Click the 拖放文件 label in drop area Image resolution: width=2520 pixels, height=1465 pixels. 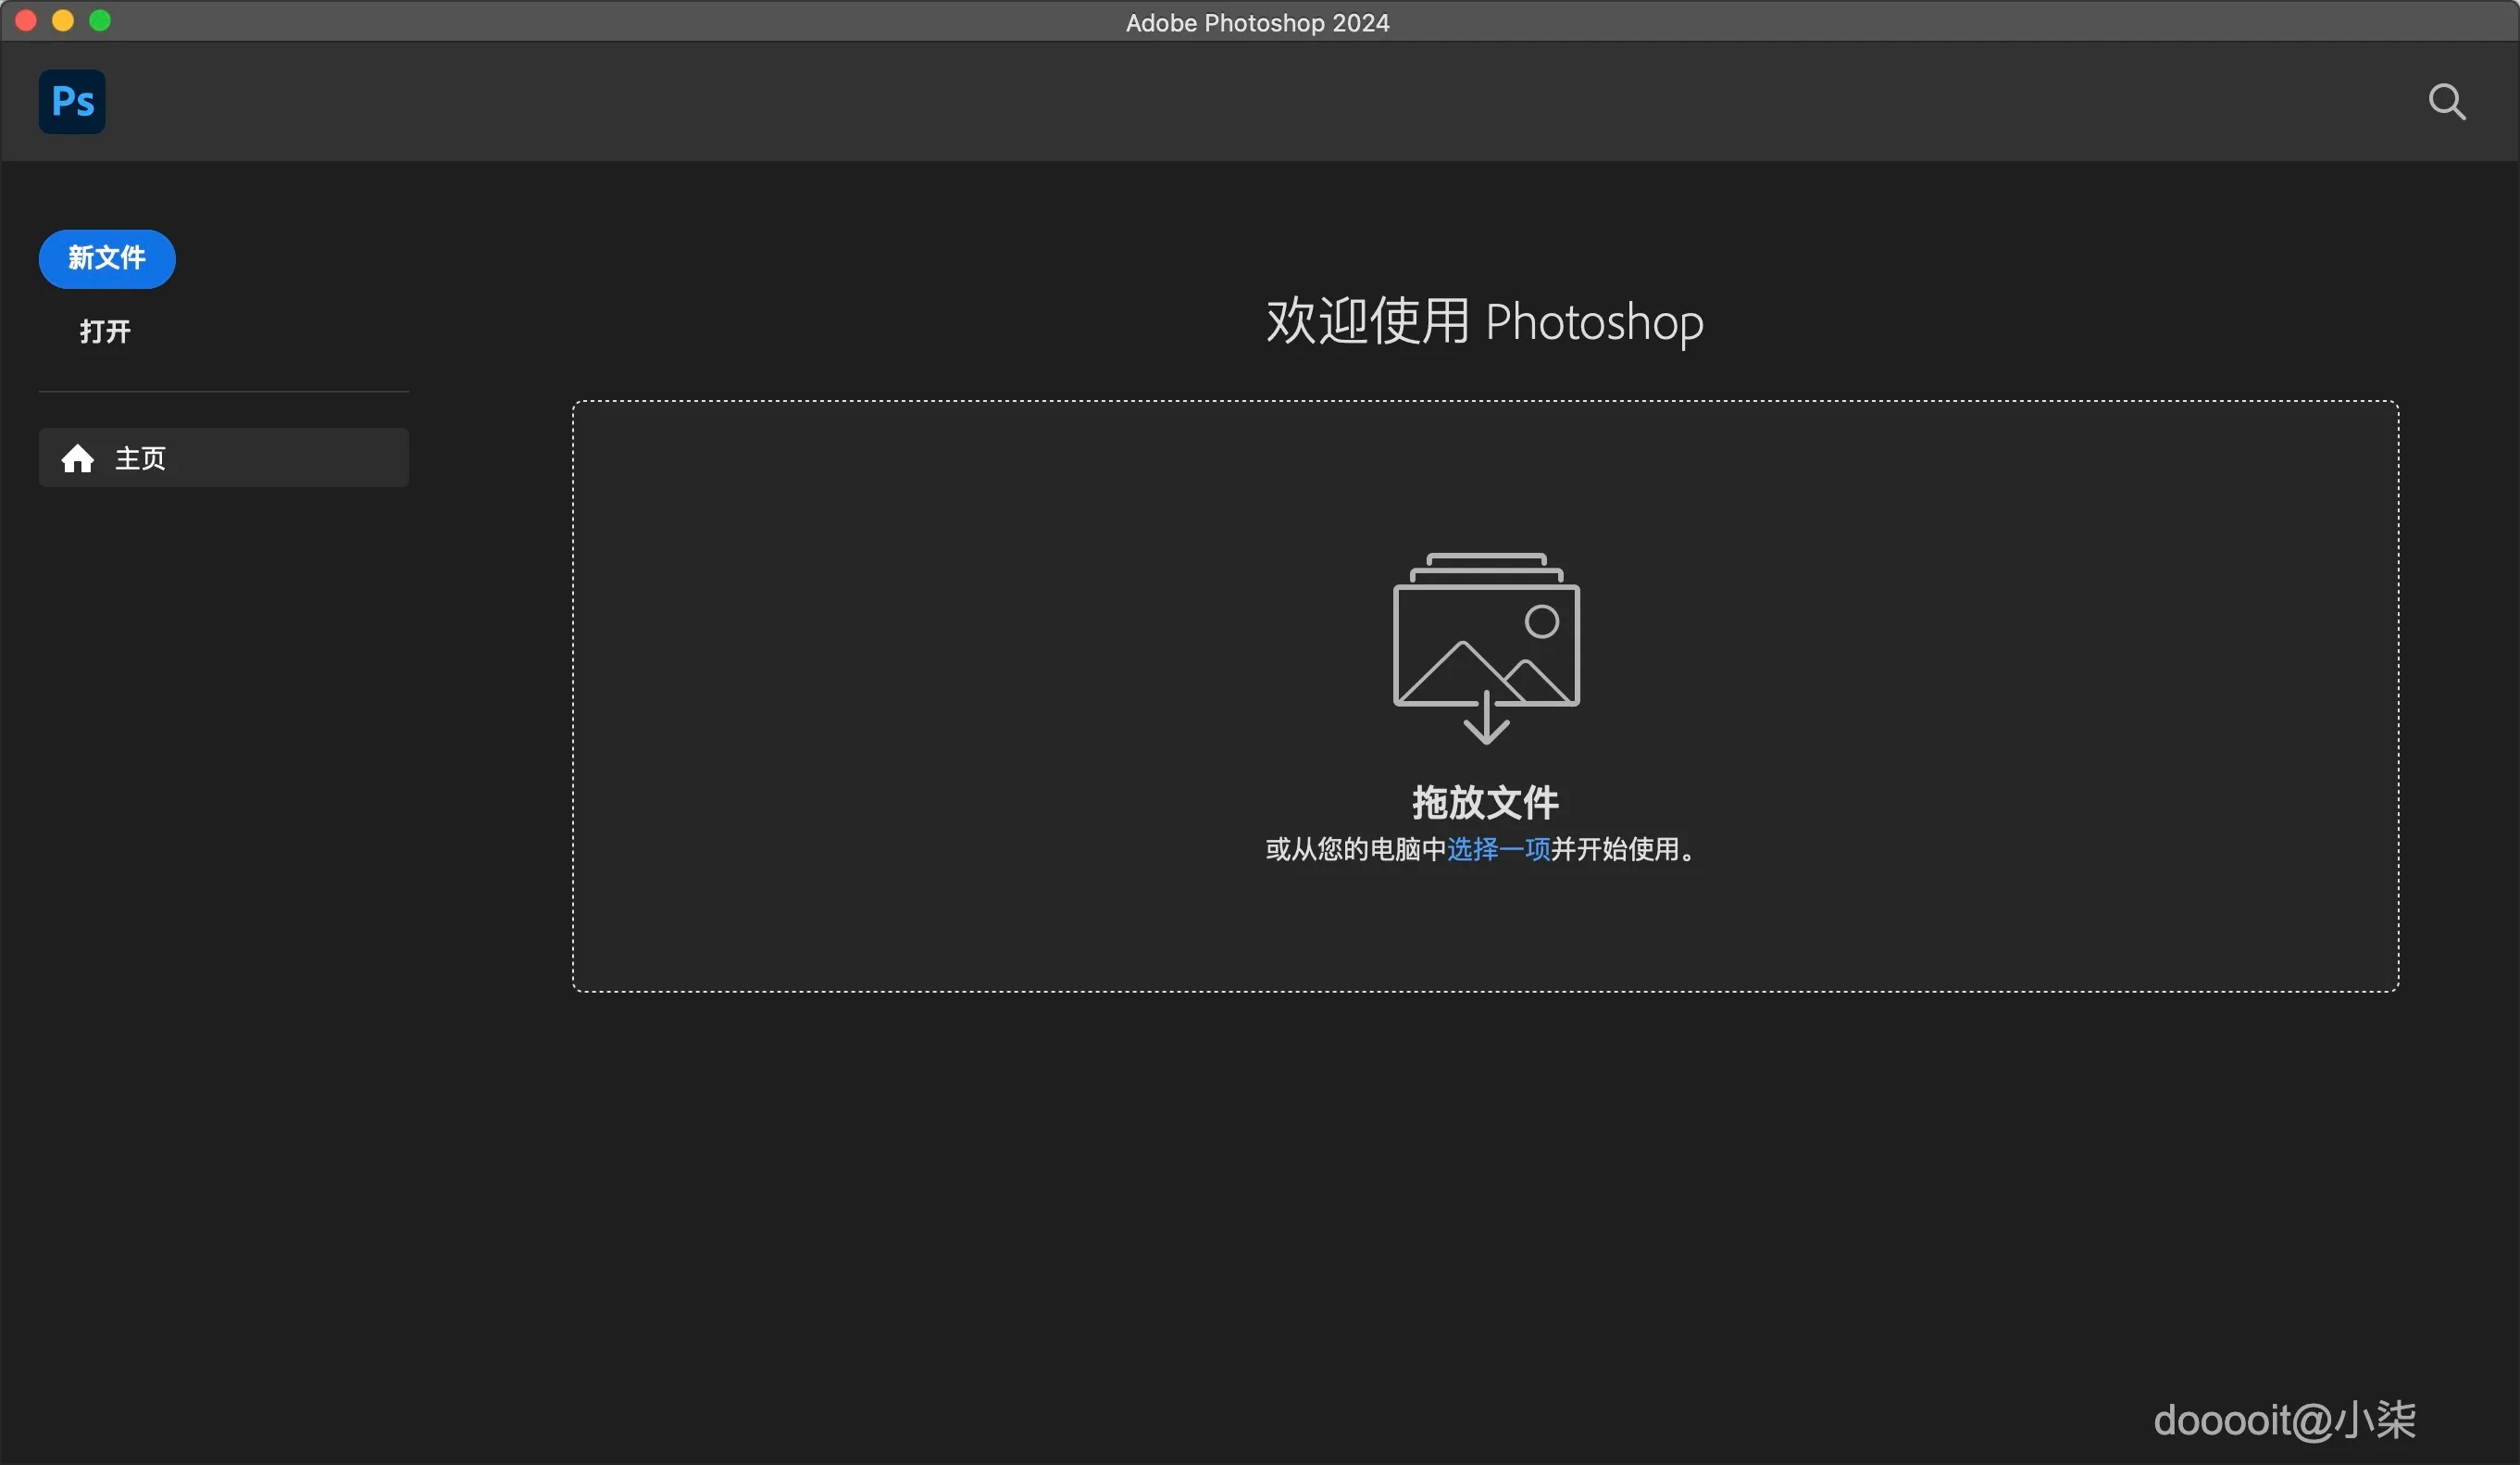[1484, 801]
